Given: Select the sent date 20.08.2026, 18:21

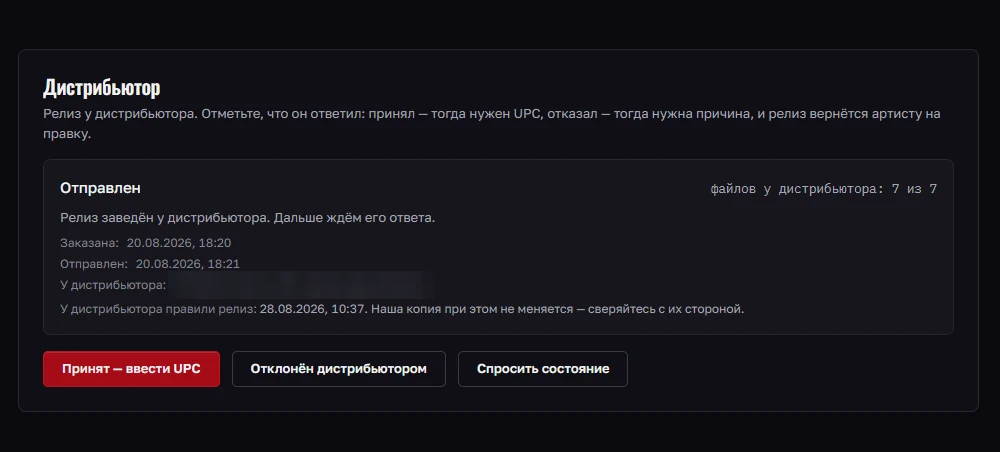Looking at the screenshot, I should [188, 263].
